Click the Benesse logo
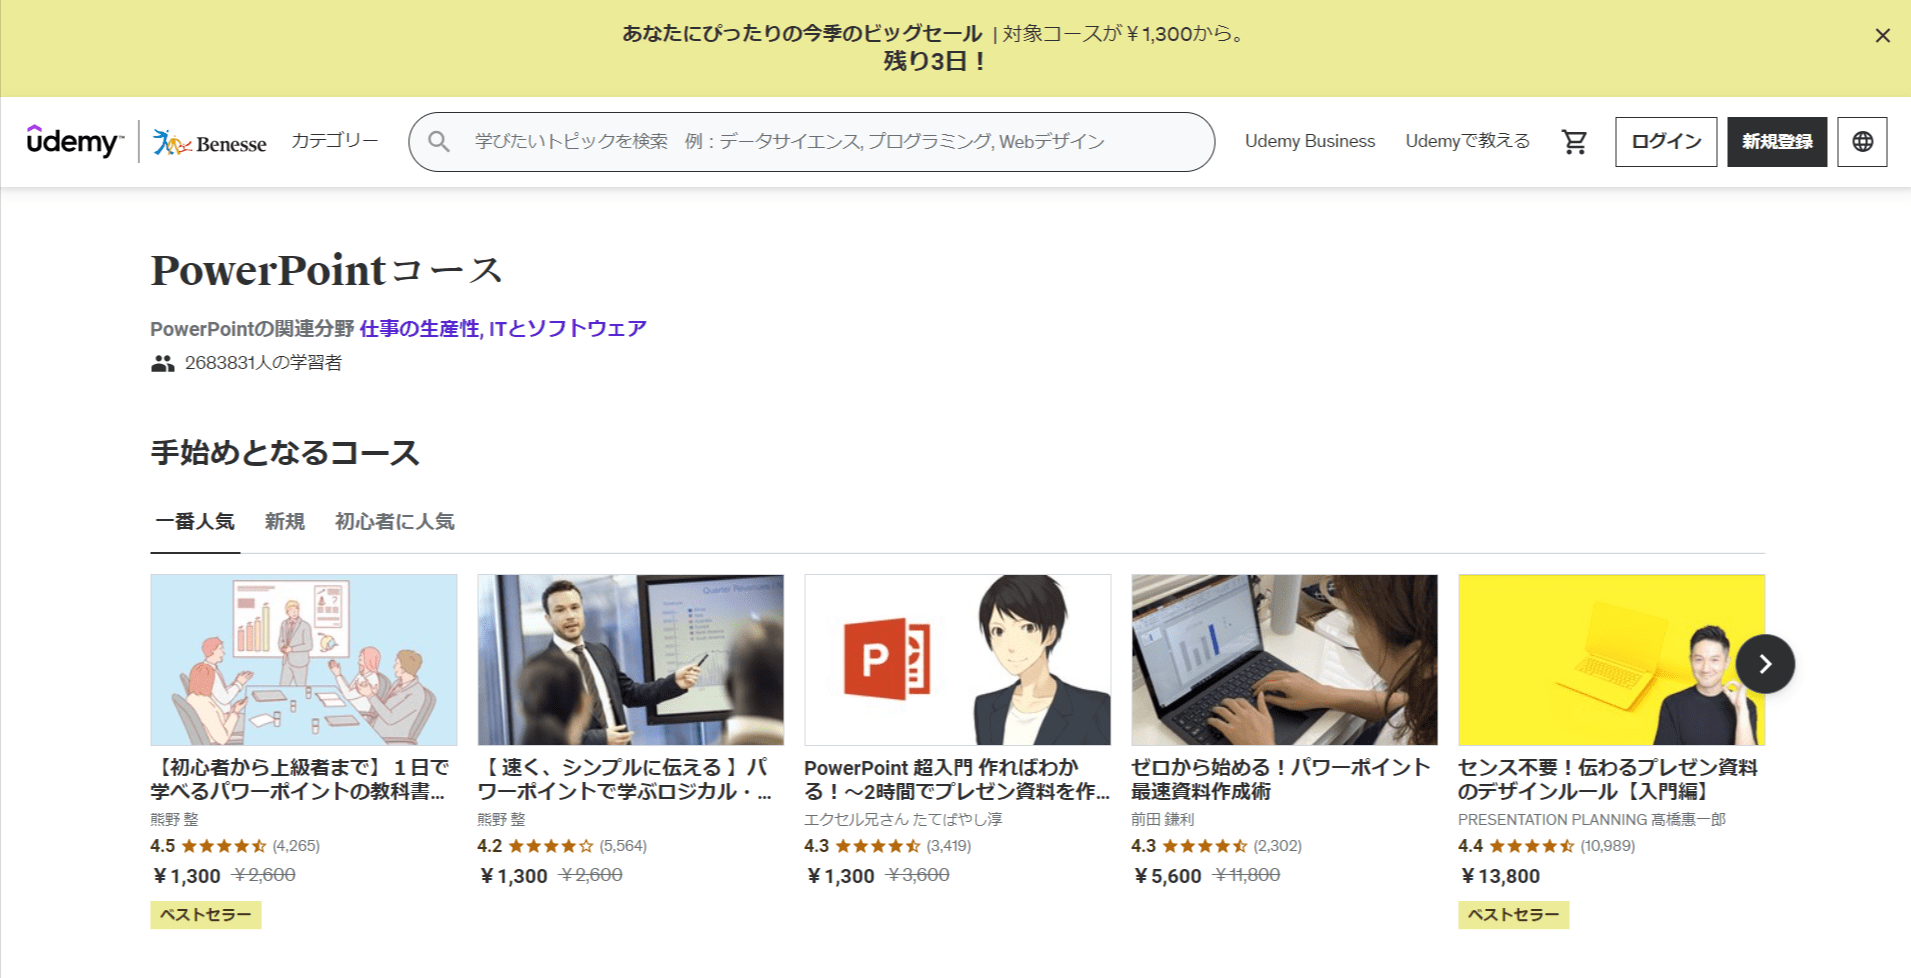Viewport: 1911px width, 978px height. point(209,143)
